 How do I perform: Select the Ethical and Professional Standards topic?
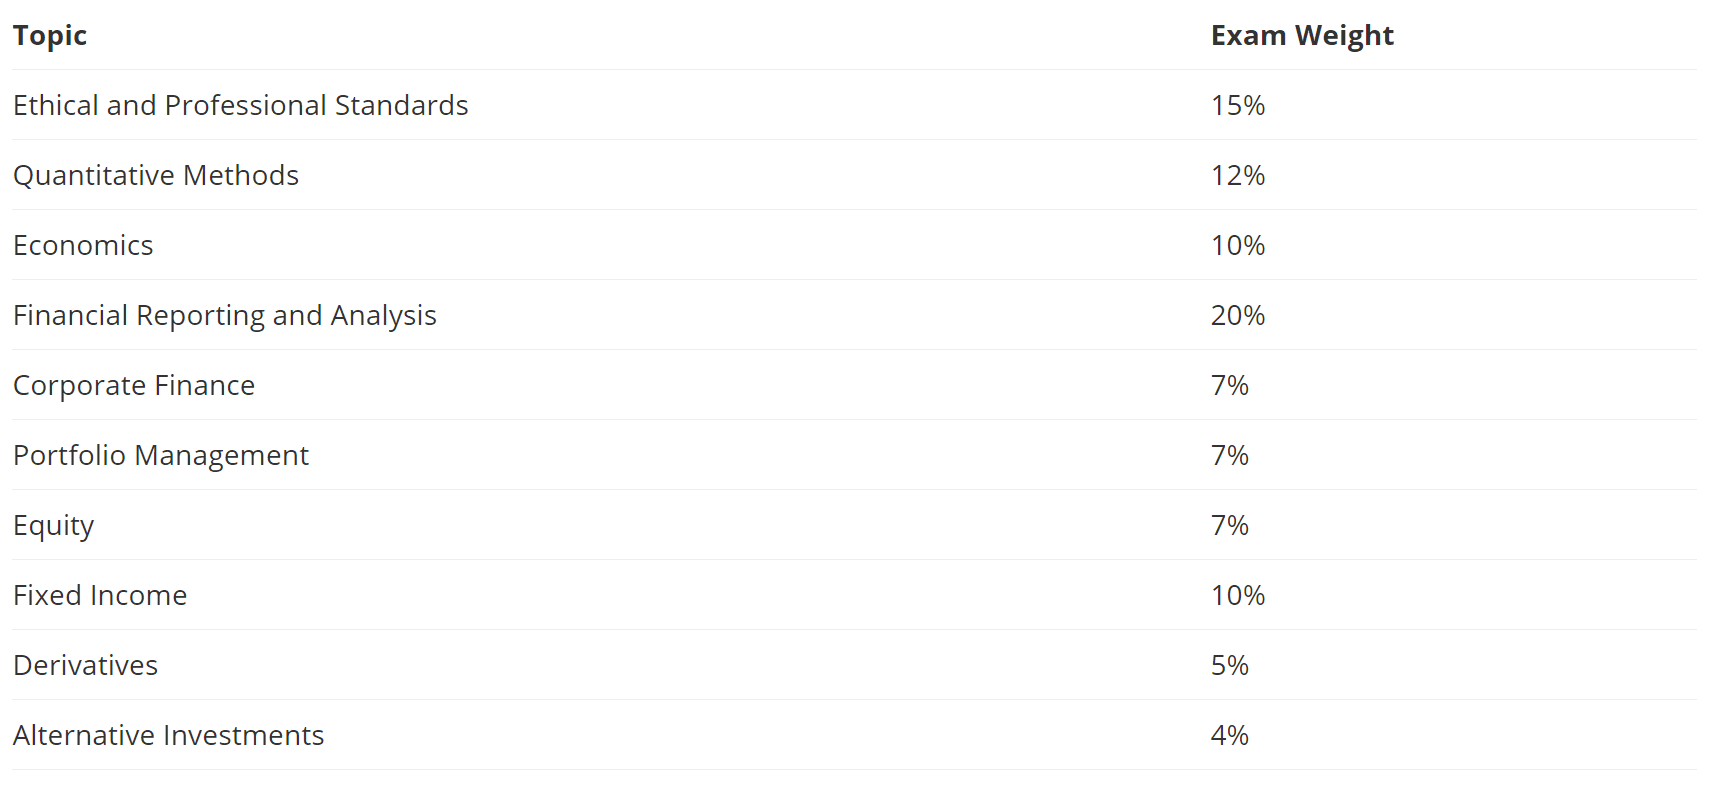coord(240,106)
